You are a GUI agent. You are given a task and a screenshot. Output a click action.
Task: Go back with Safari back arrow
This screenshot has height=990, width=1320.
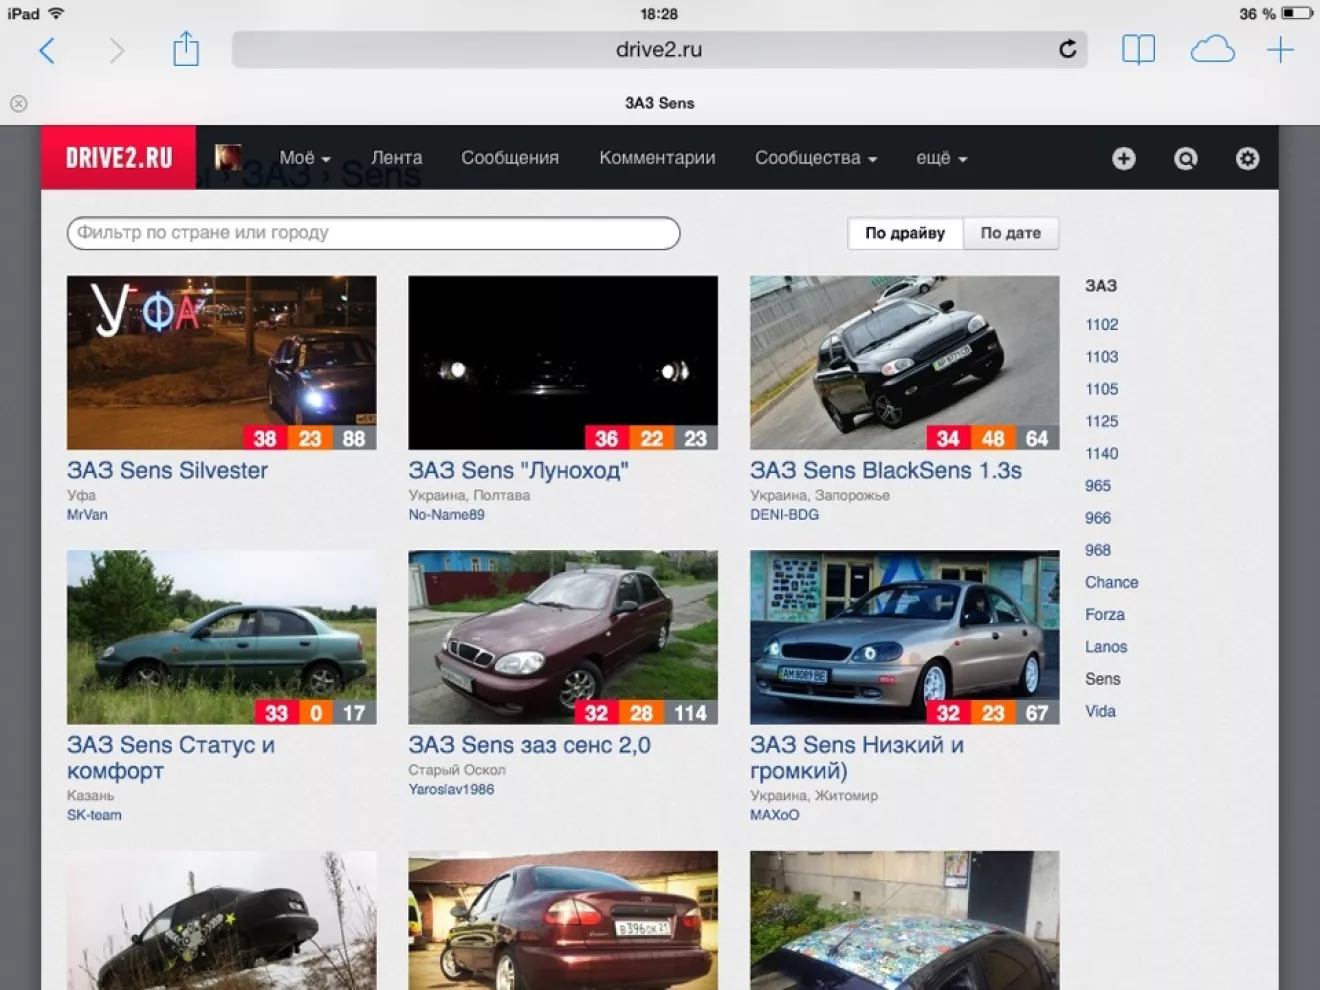coord(47,50)
